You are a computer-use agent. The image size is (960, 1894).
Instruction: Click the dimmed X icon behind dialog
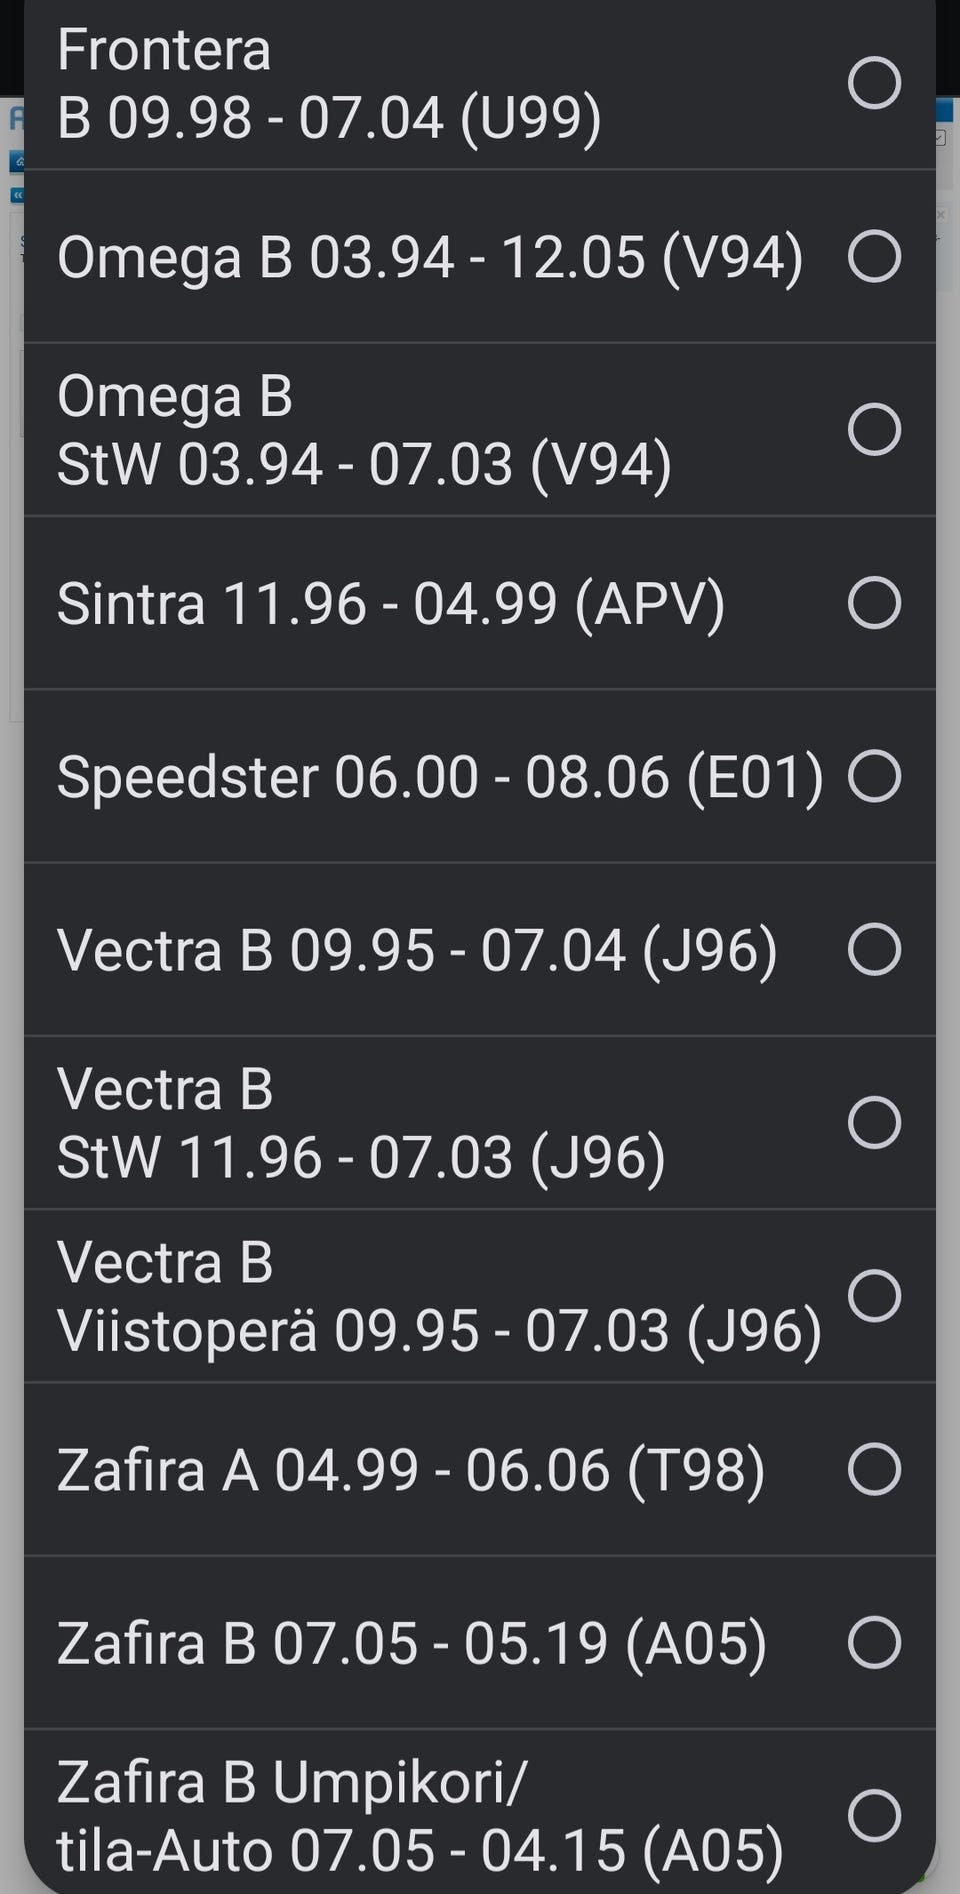coord(941,215)
